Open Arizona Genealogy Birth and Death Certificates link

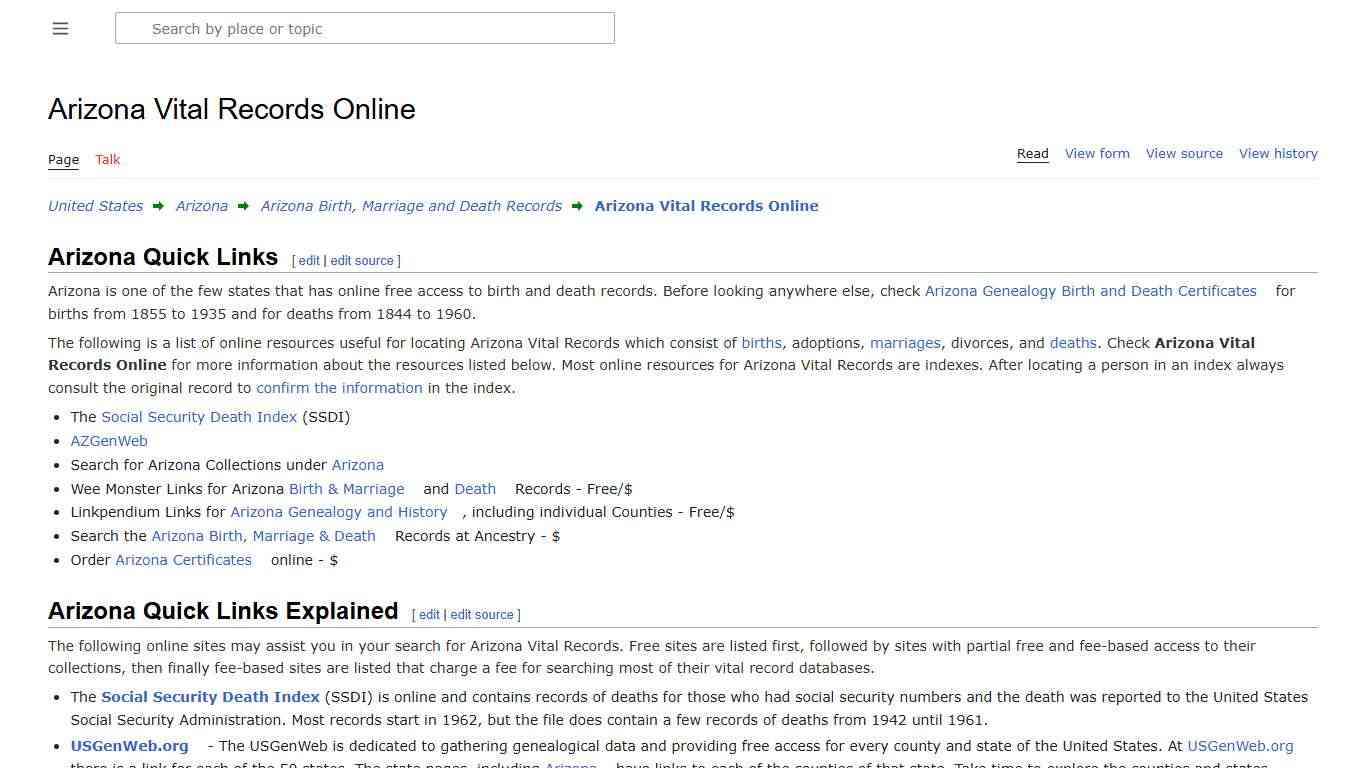(1090, 291)
